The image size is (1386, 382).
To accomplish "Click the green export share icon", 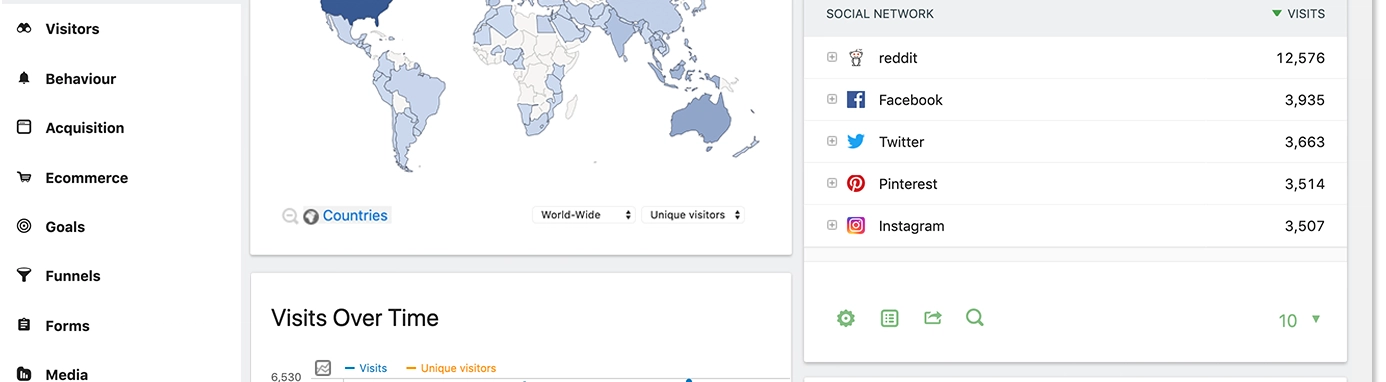I will pyautogui.click(x=933, y=318).
